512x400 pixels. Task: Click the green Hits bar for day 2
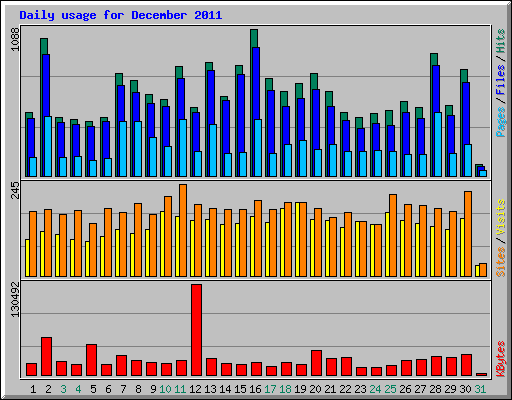[44, 46]
